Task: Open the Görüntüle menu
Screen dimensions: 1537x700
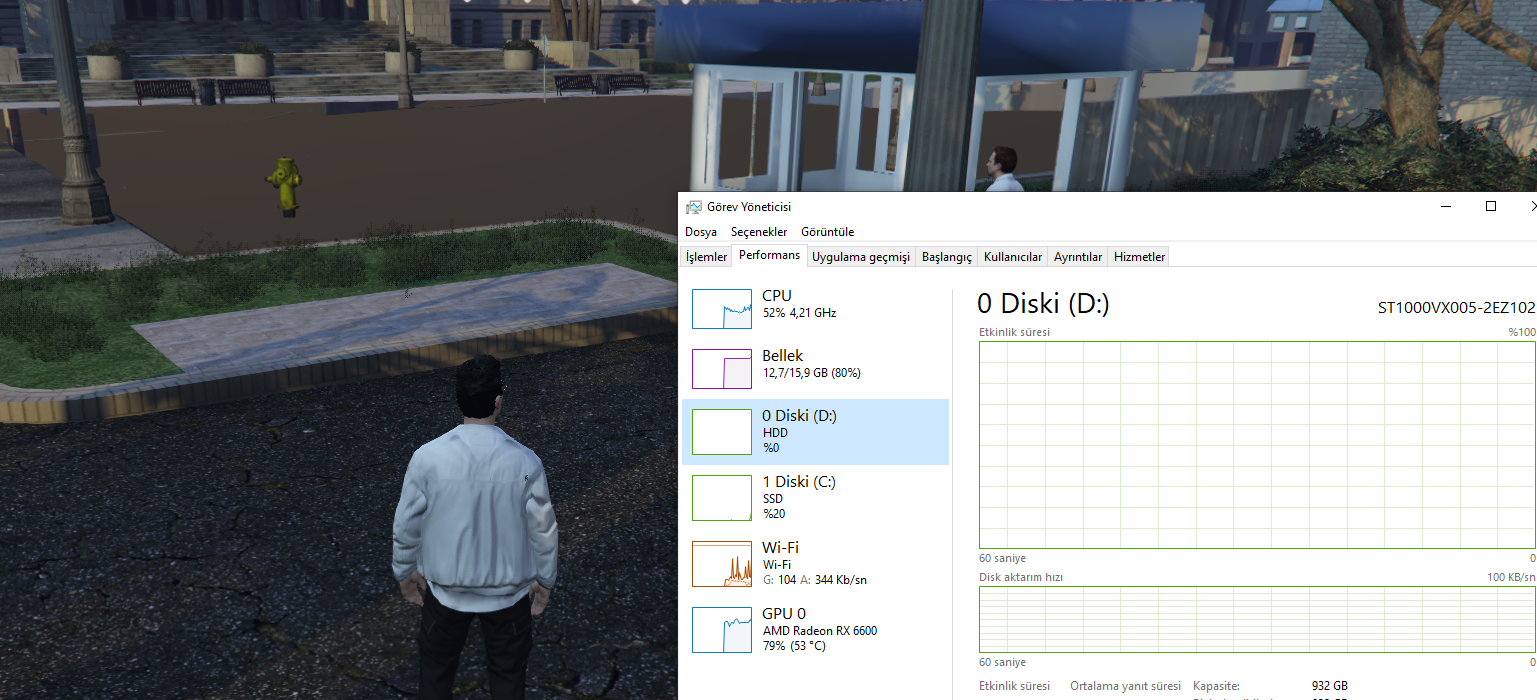Action: click(x=827, y=232)
